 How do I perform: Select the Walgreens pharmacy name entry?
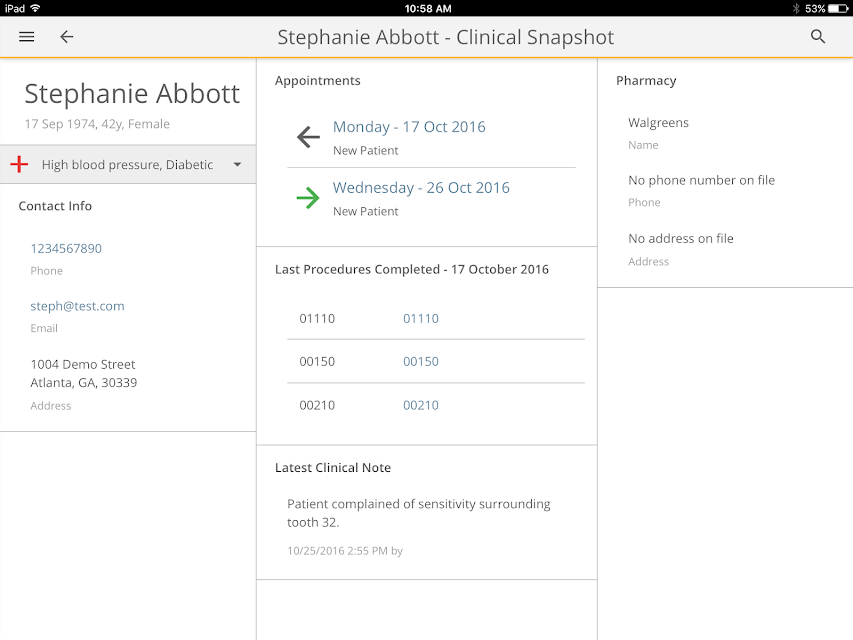pos(658,123)
